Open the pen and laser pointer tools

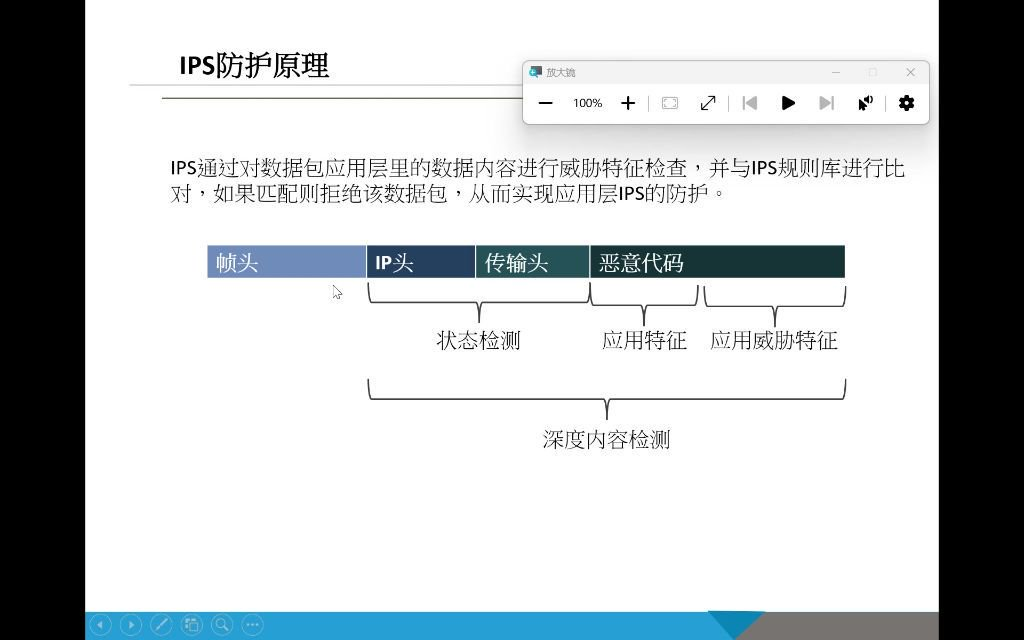161,625
